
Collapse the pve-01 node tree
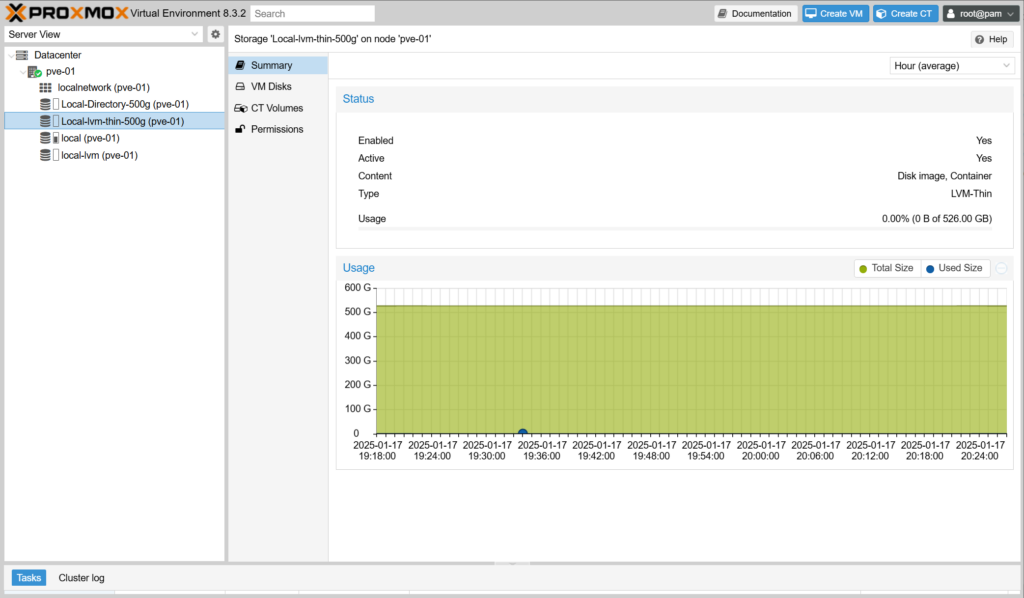coord(23,72)
